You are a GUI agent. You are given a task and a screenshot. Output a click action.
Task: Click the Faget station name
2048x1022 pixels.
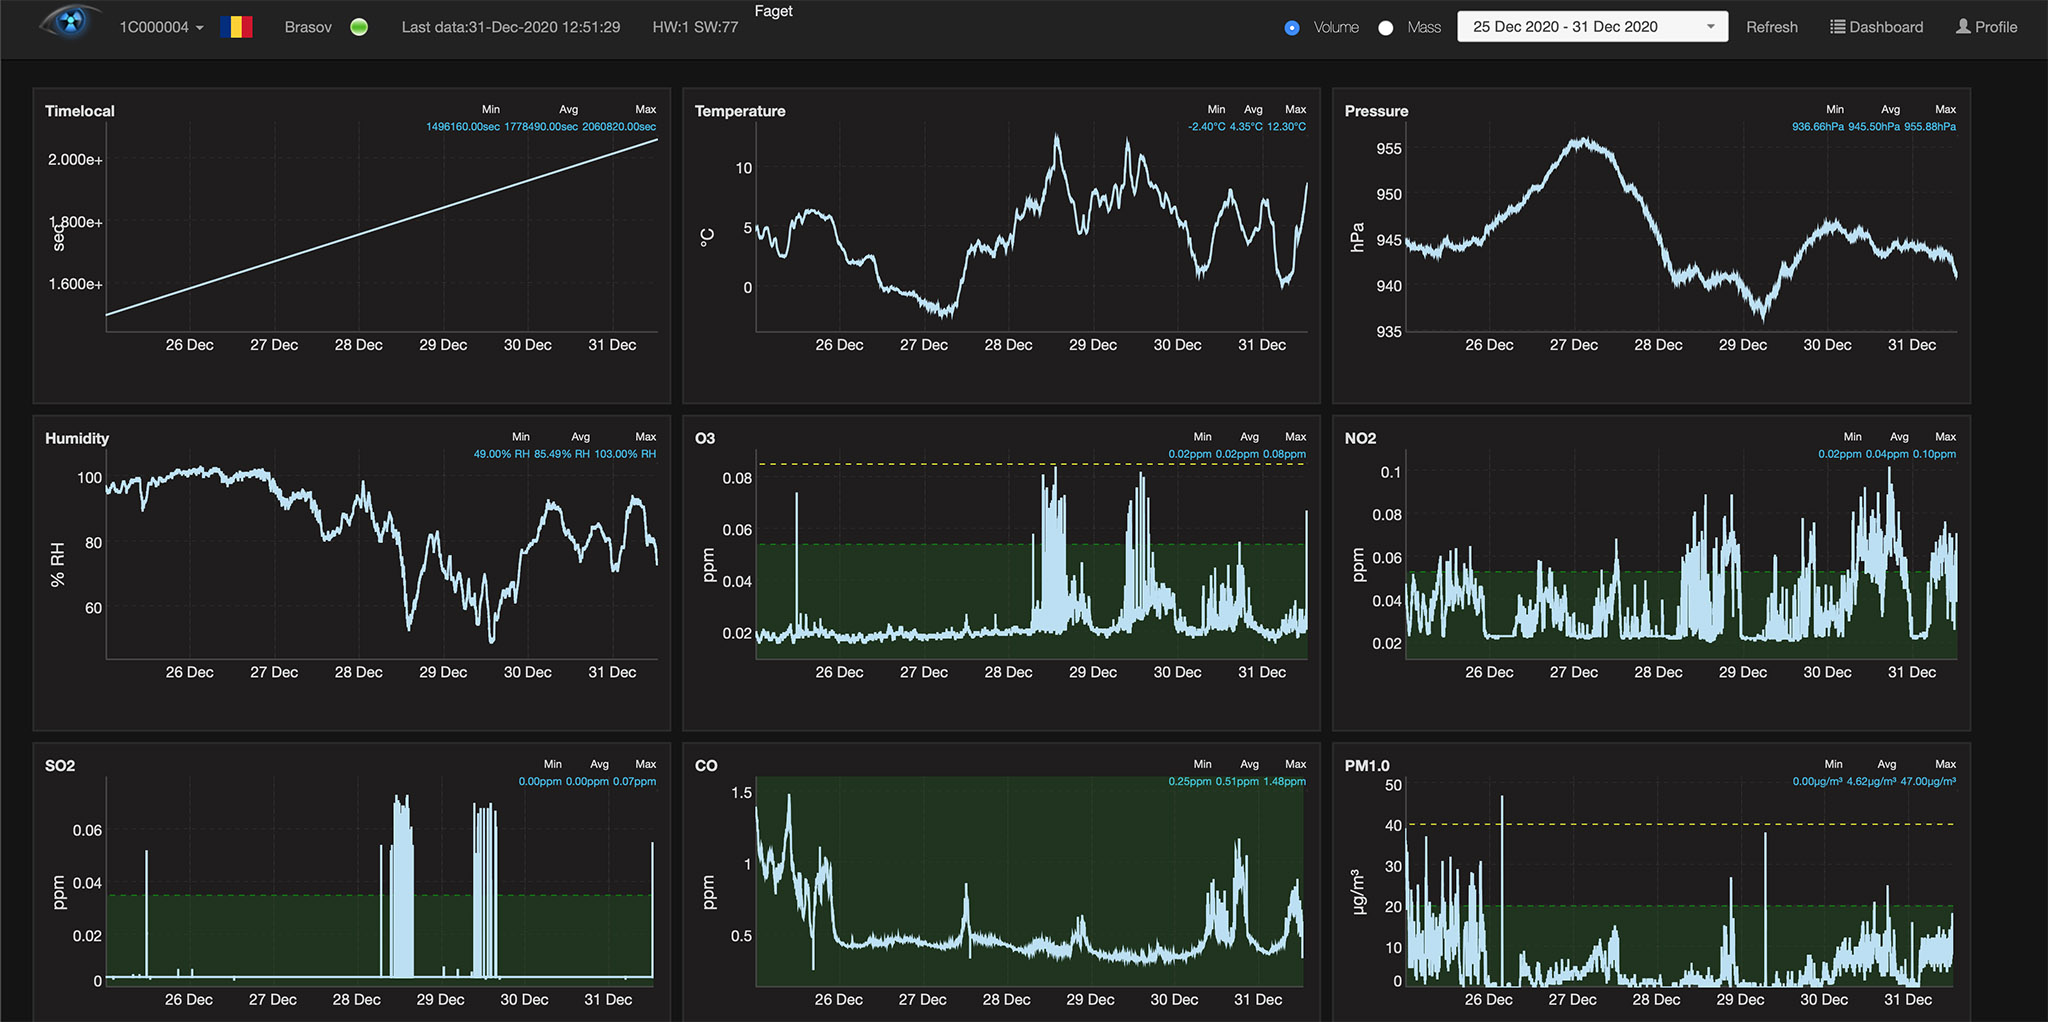773,11
